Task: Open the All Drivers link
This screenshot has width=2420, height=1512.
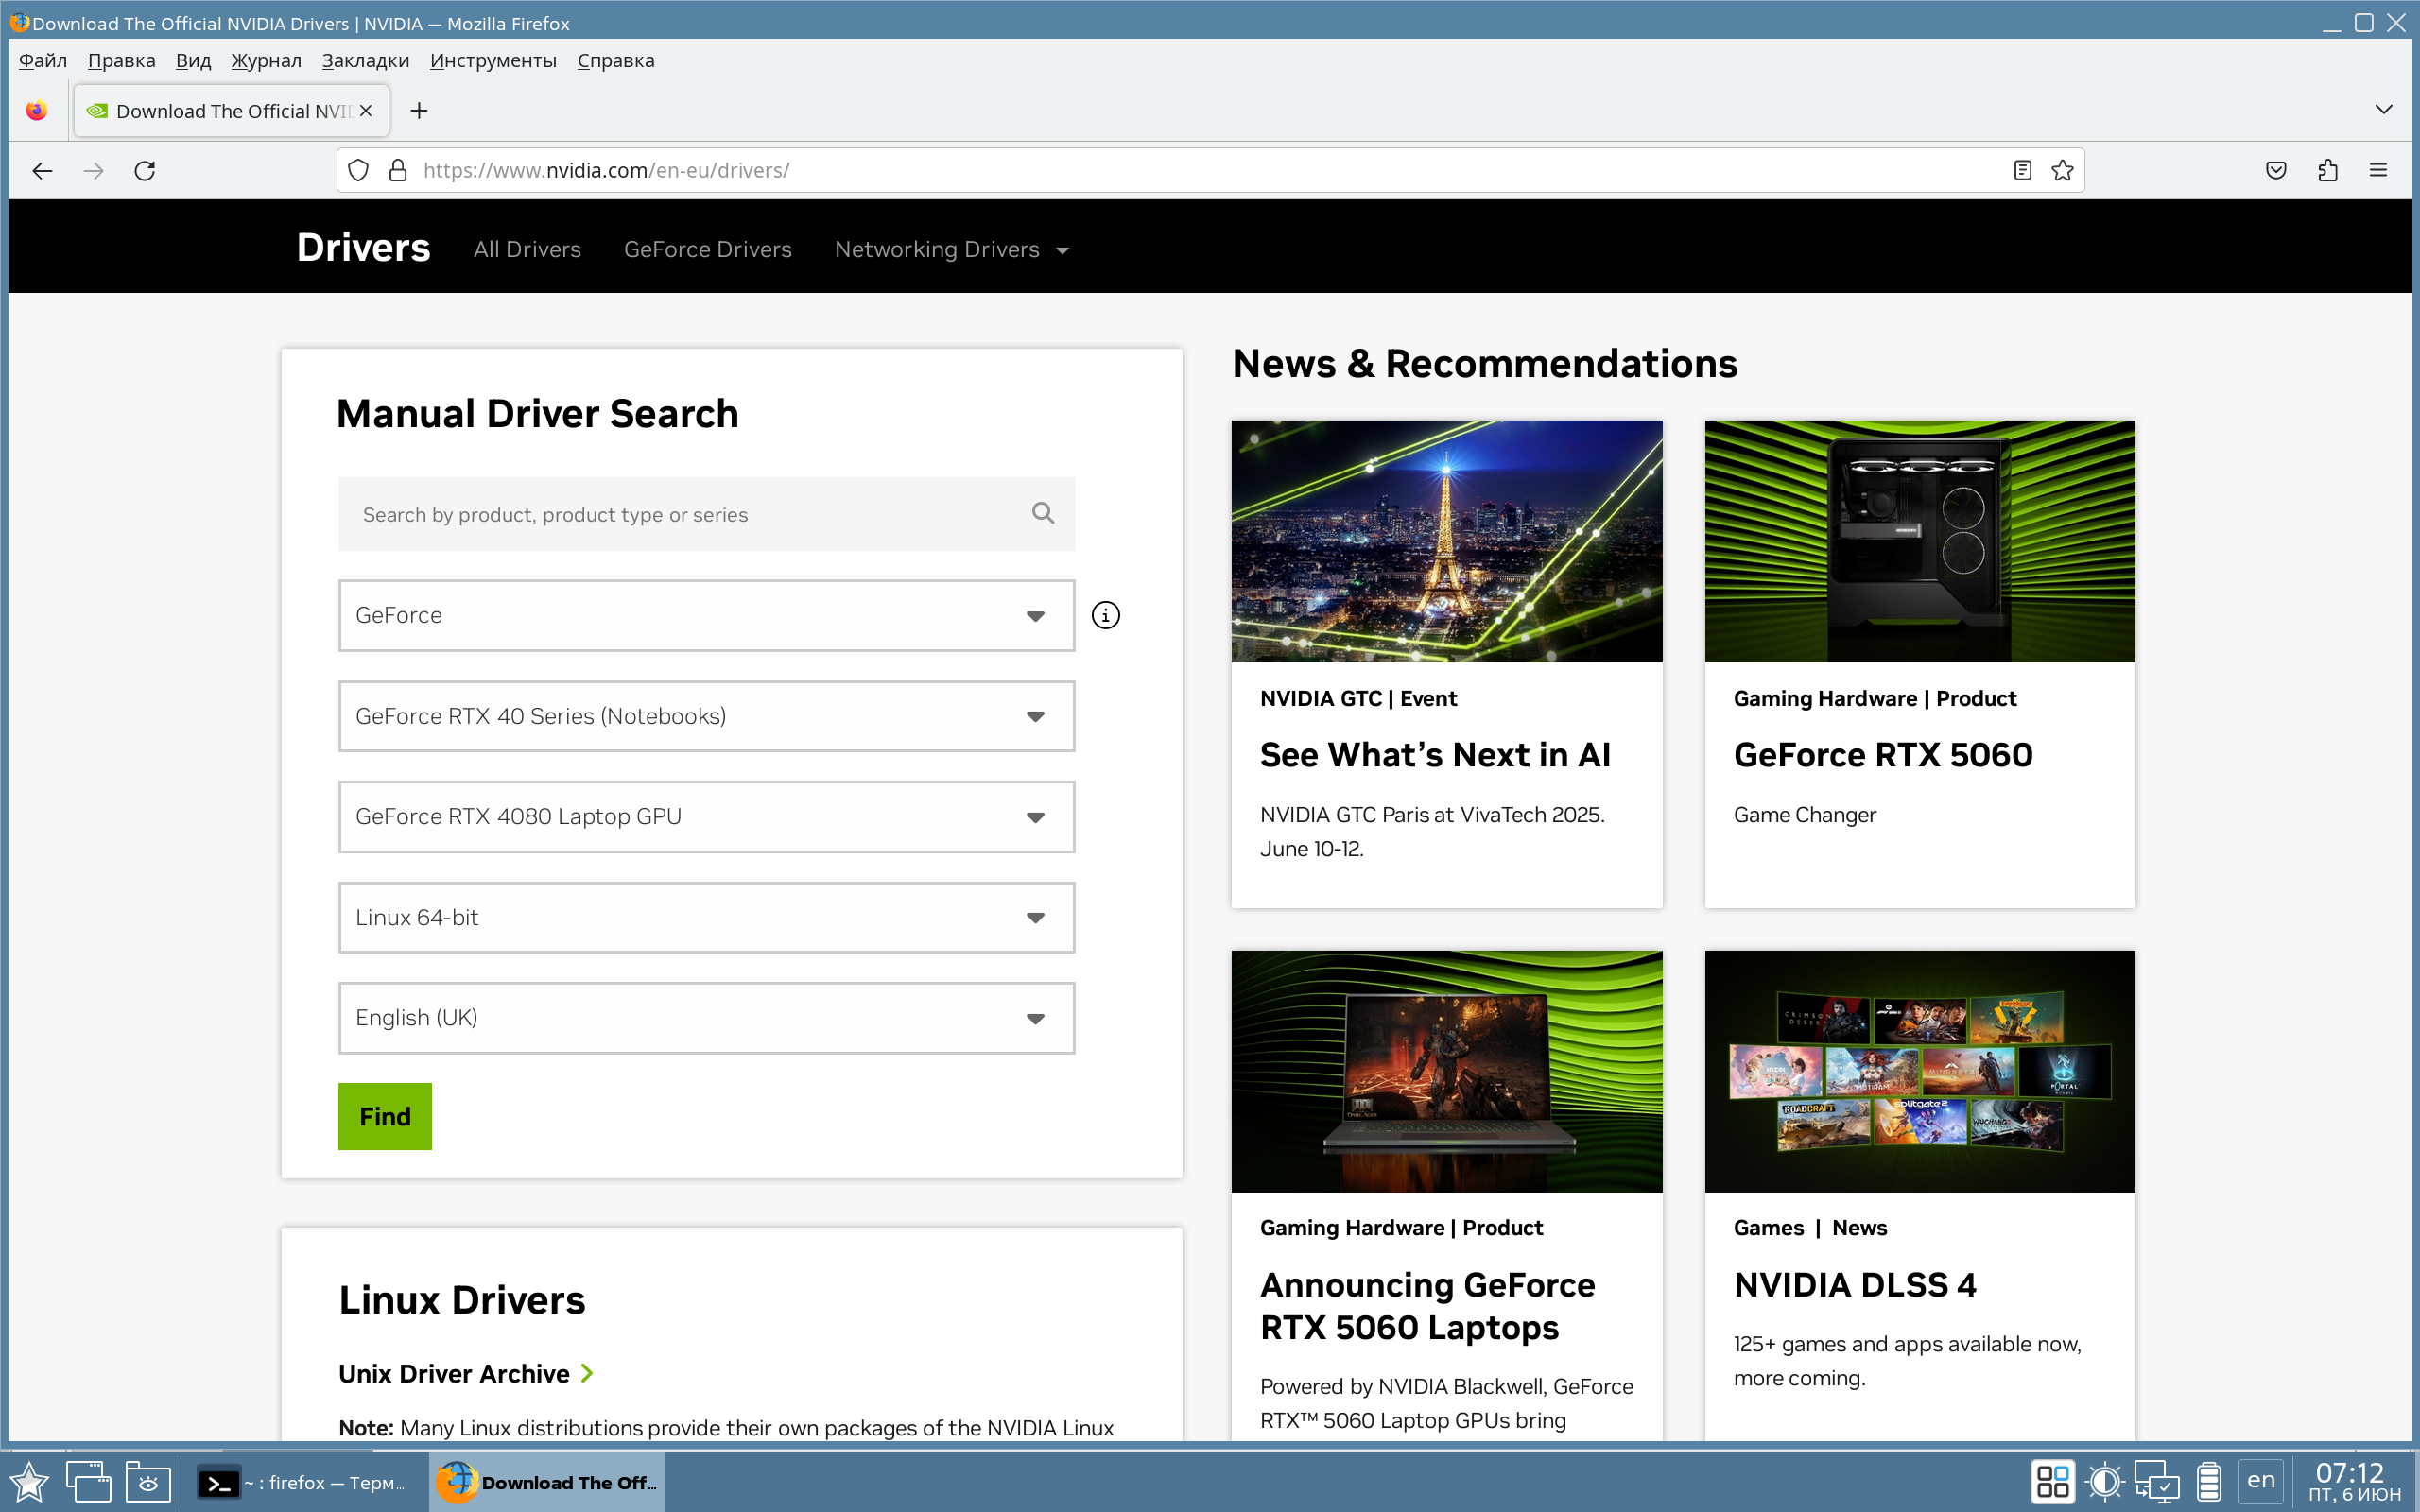Action: click(x=527, y=249)
